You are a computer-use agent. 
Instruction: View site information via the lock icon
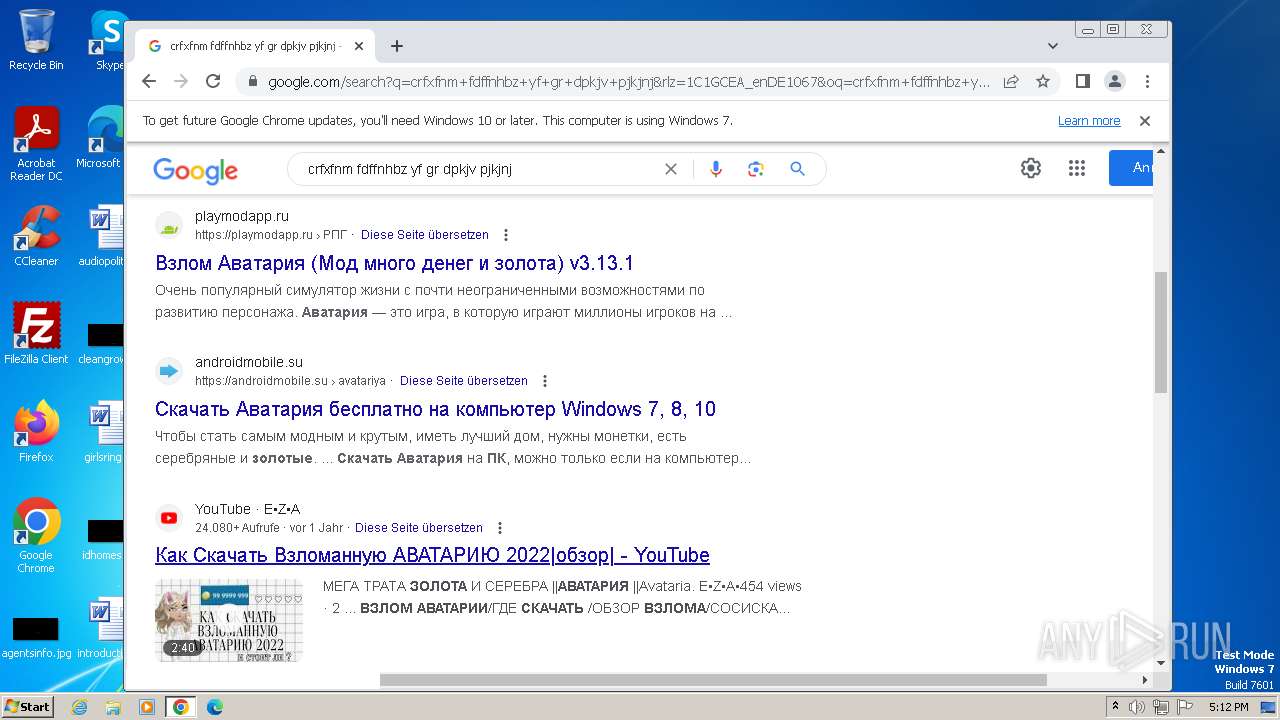click(253, 82)
